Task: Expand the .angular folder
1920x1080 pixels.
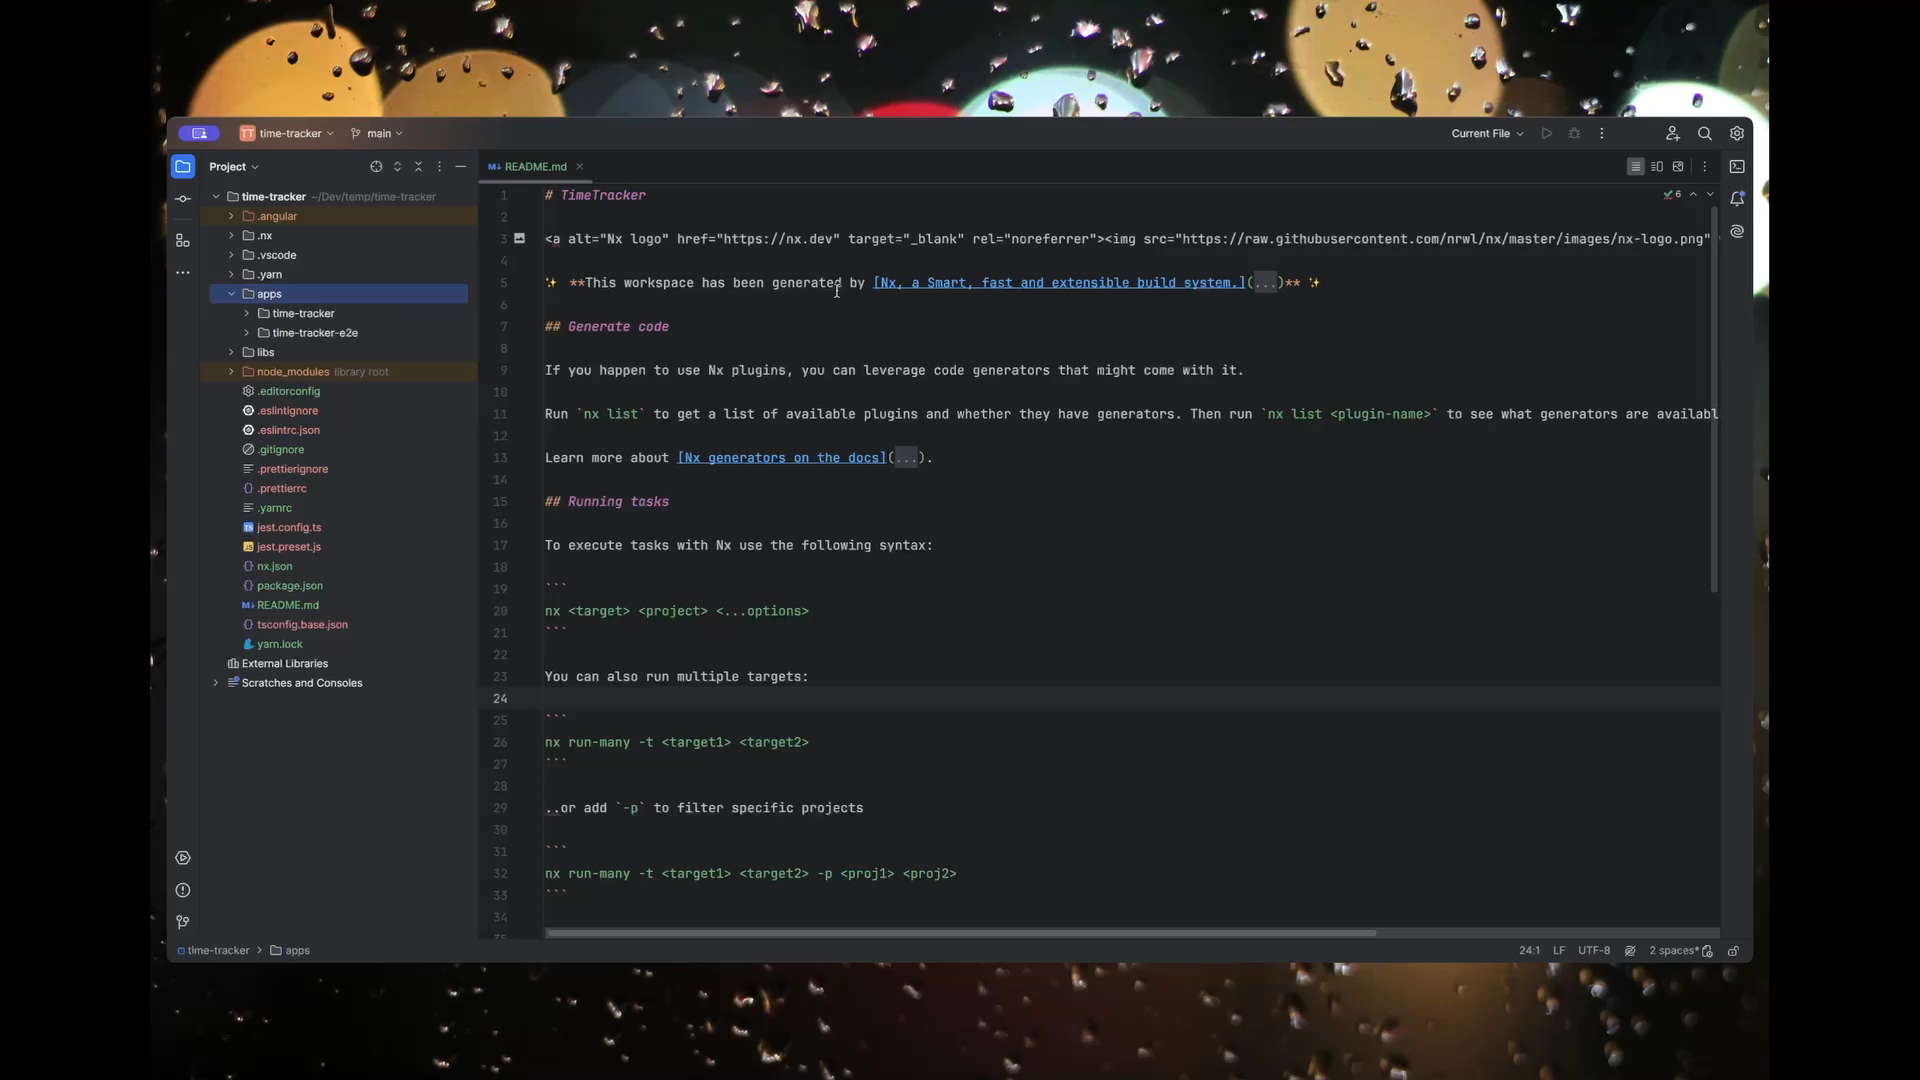Action: 231,216
